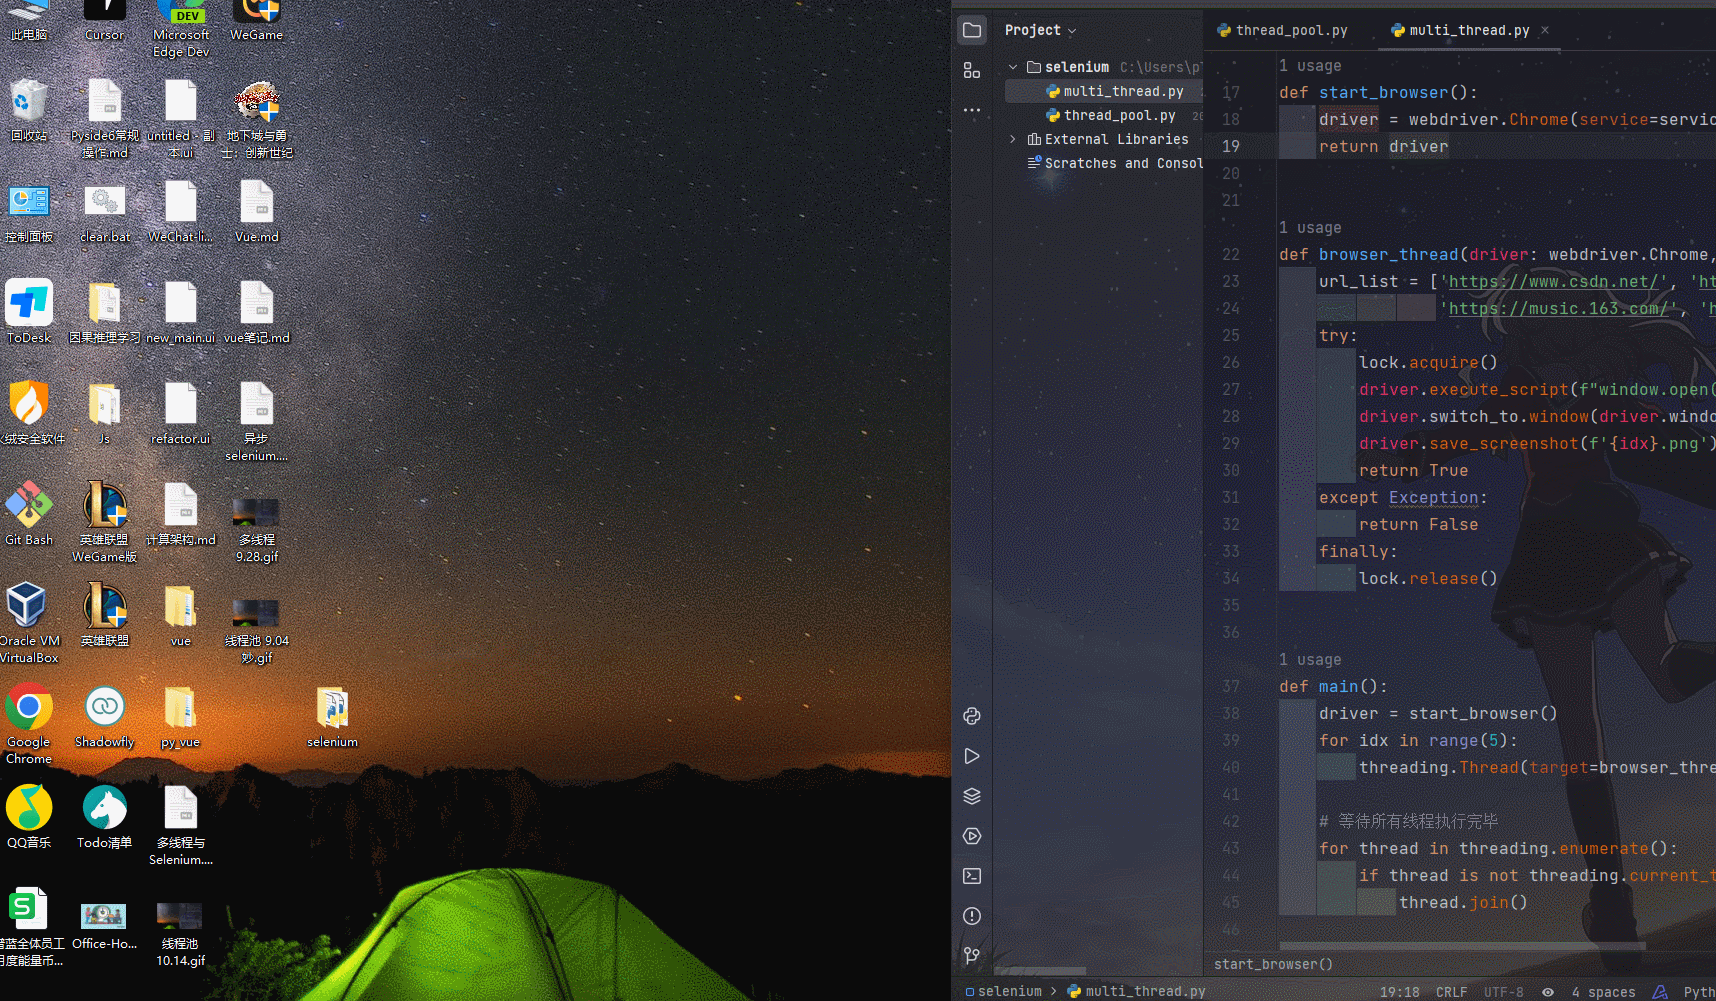This screenshot has height=1001, width=1716.
Task: Open the Git version control tool window
Action: (x=972, y=956)
